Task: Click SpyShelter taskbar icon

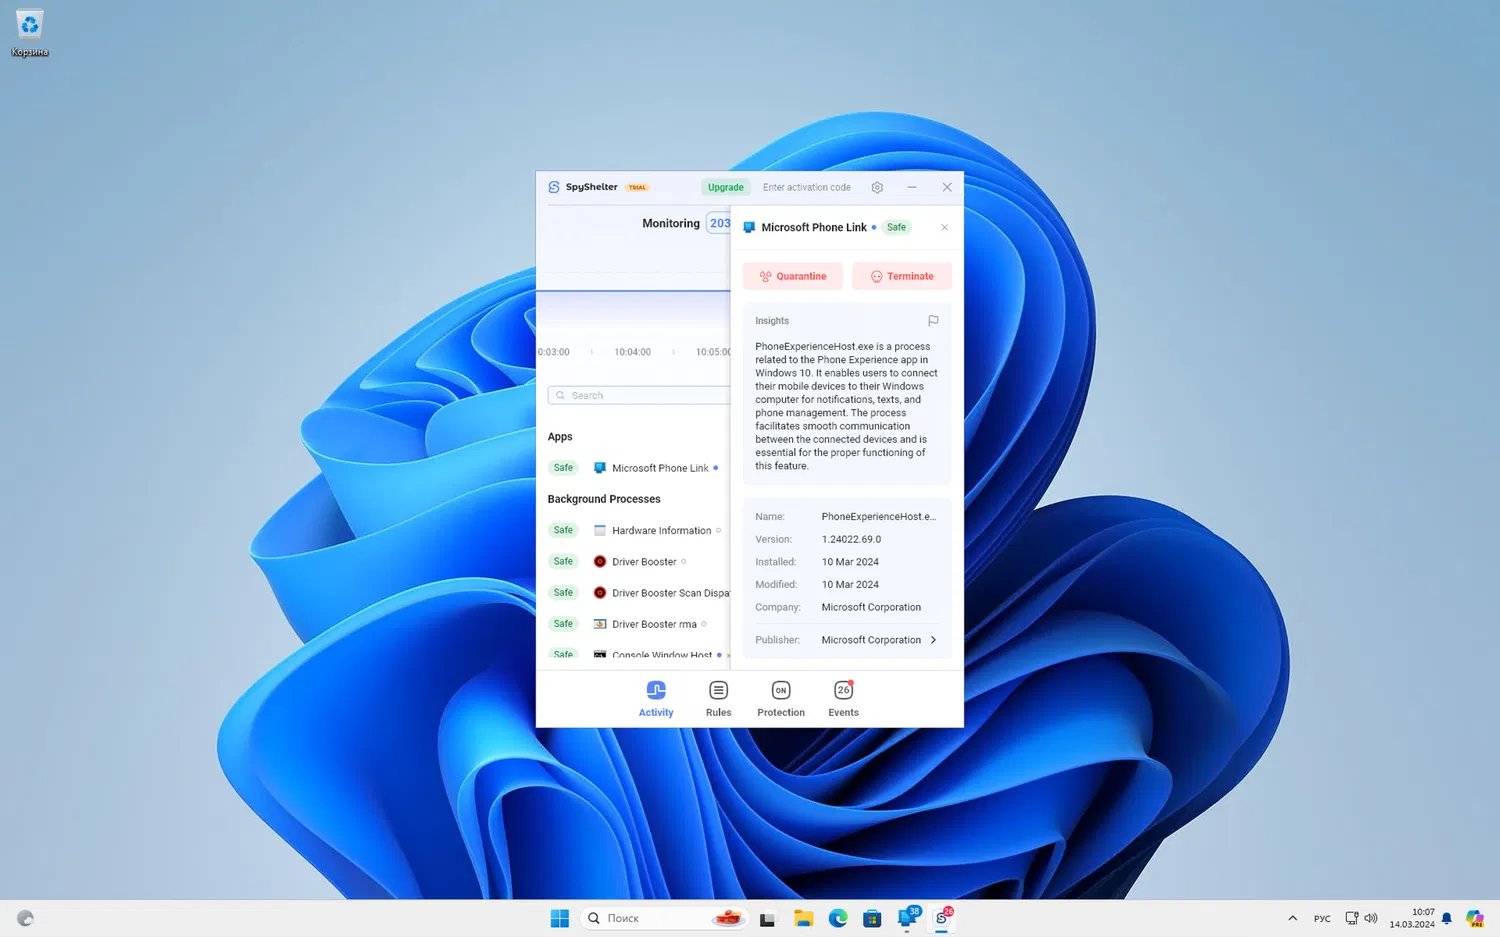Action: 942,918
